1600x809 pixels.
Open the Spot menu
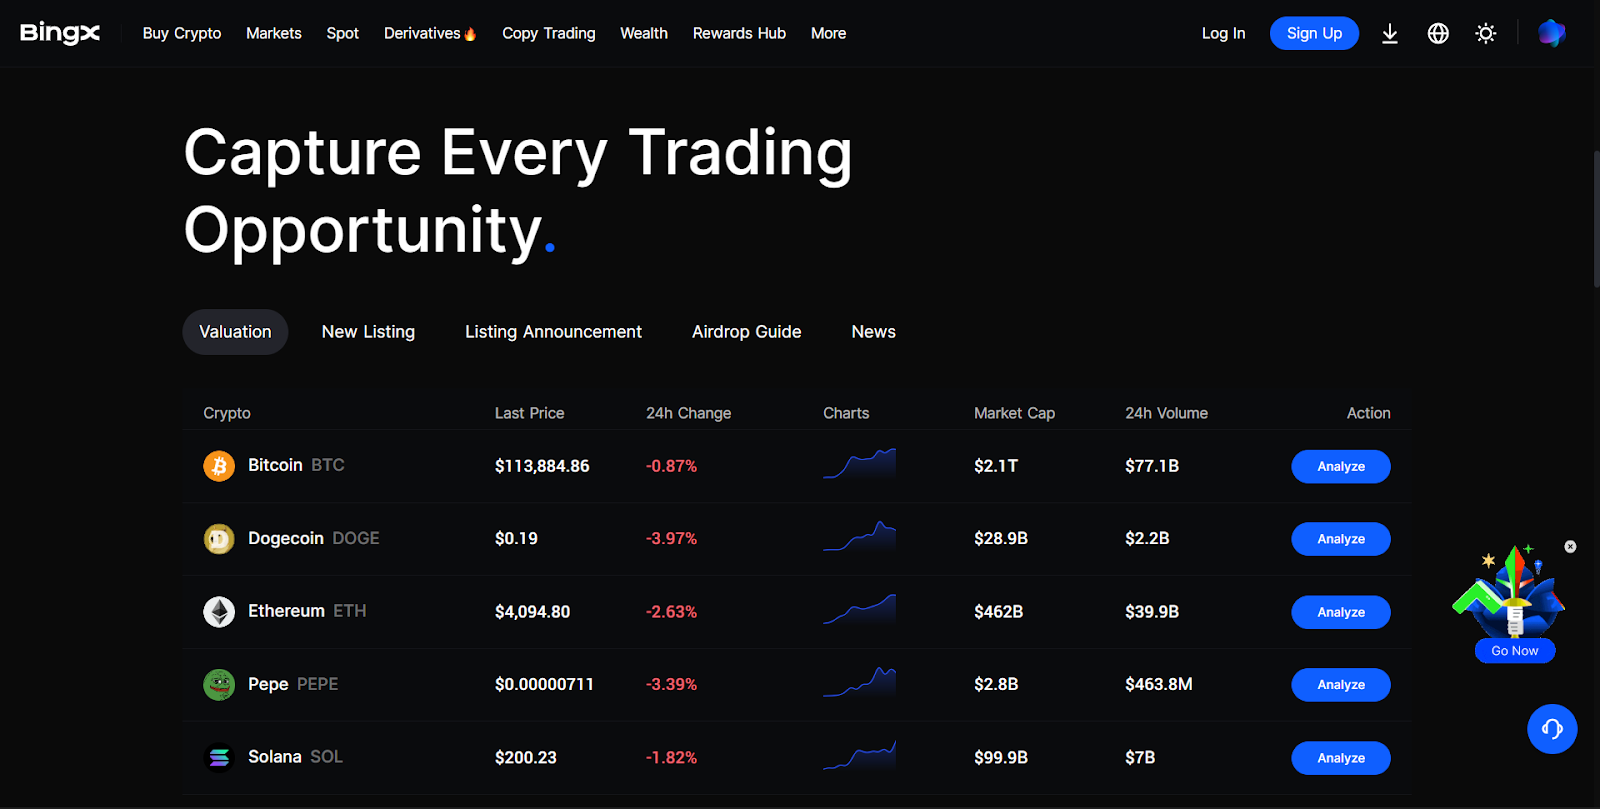342,33
